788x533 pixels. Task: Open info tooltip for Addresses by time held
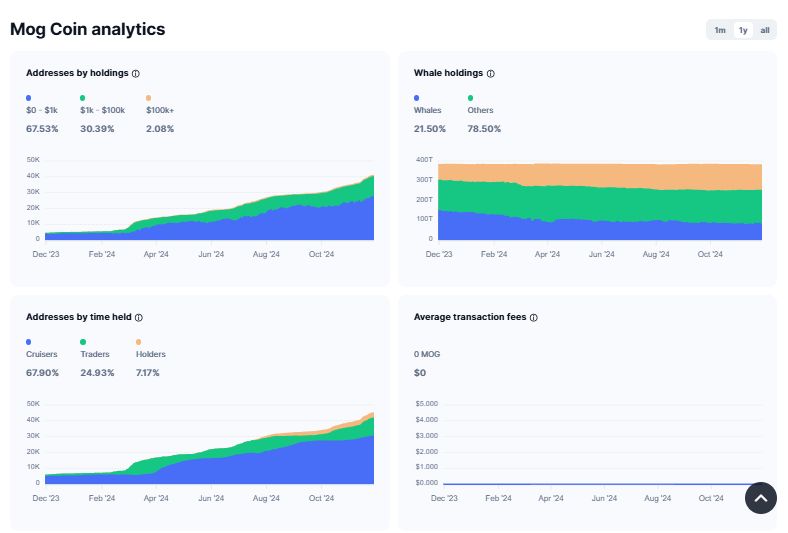pyautogui.click(x=138, y=317)
